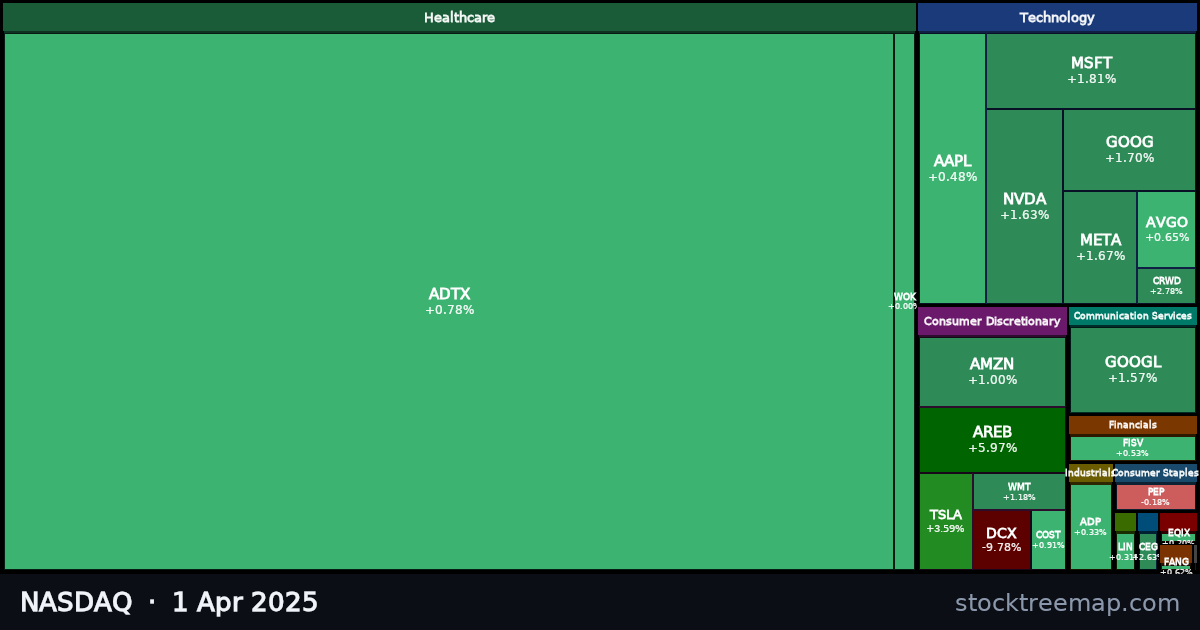Select the GOOG +1.70% tile

coord(1129,150)
